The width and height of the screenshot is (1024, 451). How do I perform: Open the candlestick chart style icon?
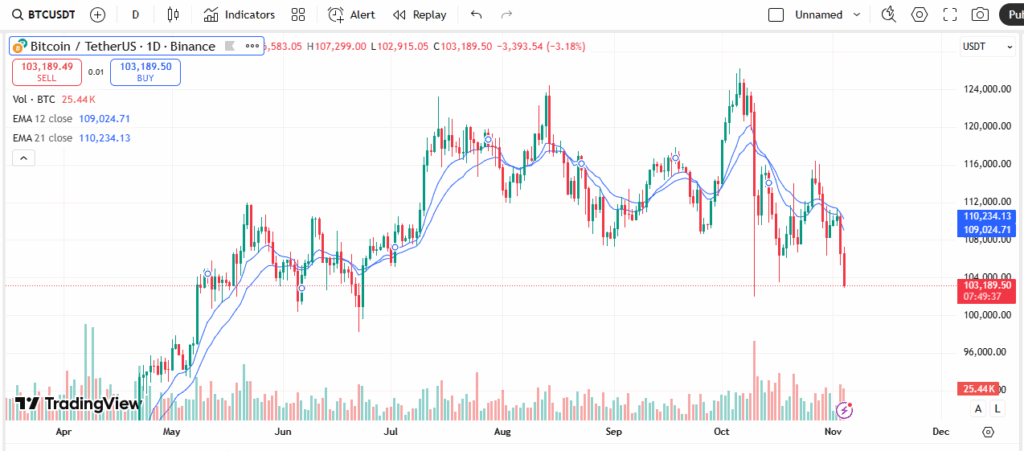173,15
